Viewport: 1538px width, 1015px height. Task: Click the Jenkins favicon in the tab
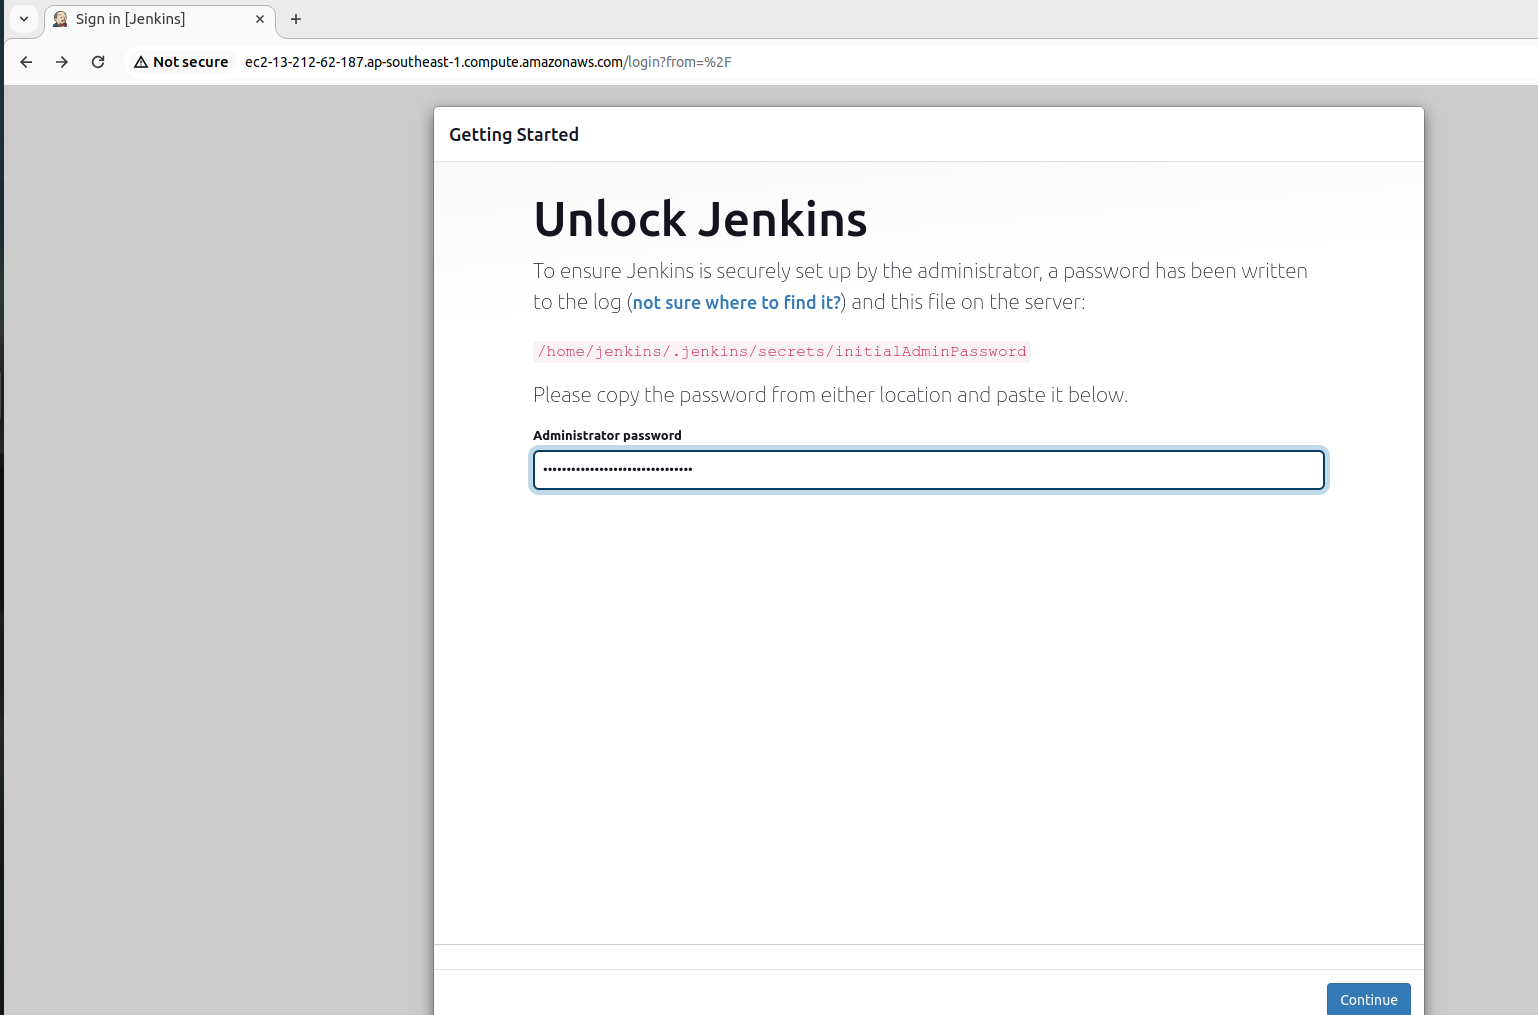(x=61, y=19)
